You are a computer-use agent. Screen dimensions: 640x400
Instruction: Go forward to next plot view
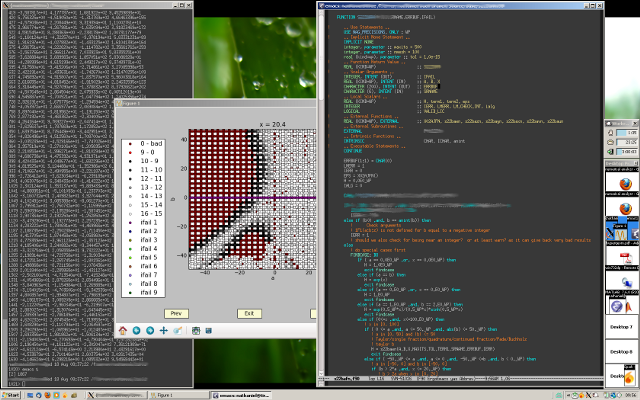[150, 331]
